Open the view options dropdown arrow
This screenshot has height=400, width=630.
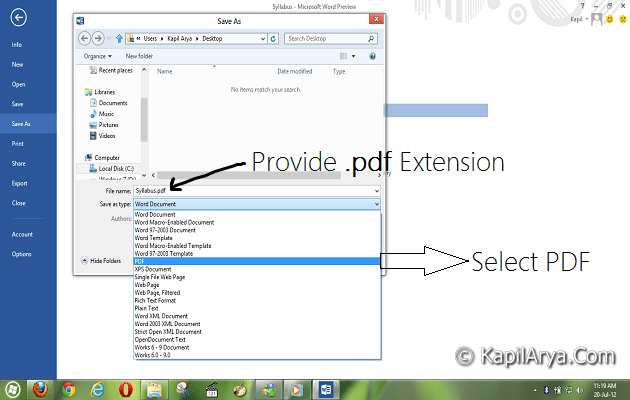354,56
